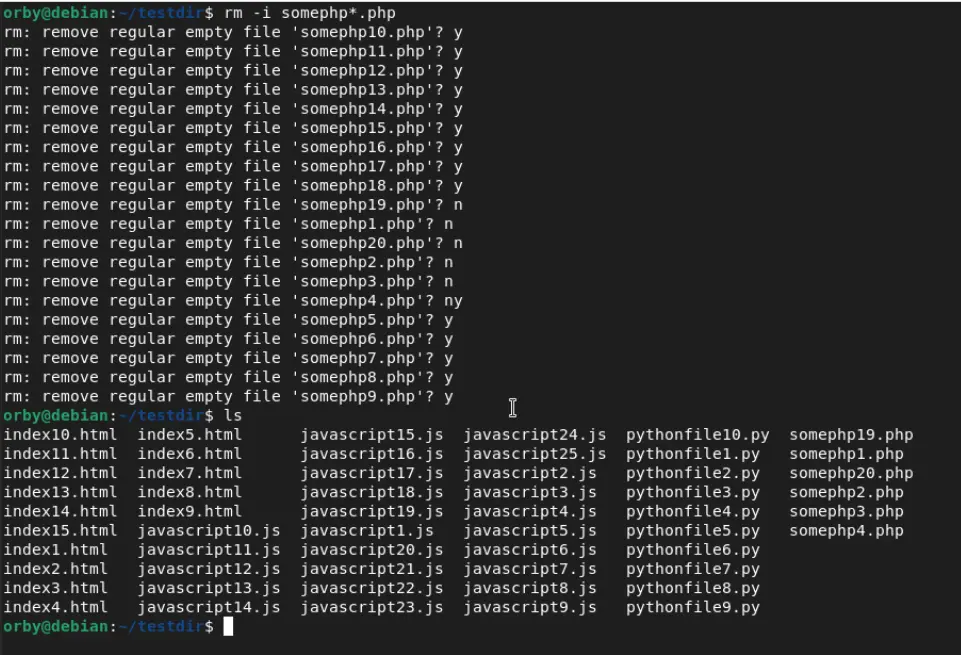This screenshot has width=961, height=655.
Task: Click the rm prompt line for somephp10.php
Action: pos(233,32)
